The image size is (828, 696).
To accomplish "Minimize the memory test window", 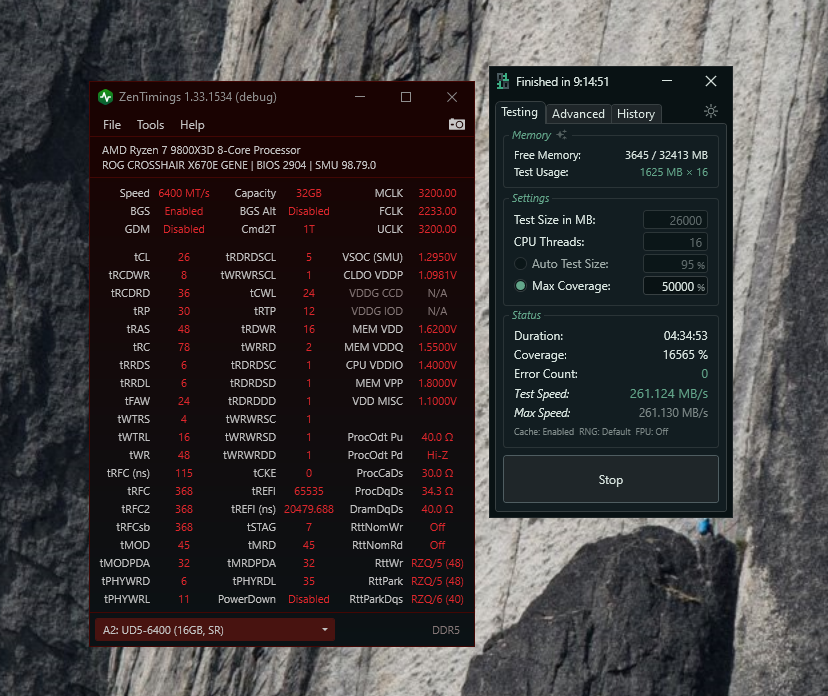I will coord(667,81).
